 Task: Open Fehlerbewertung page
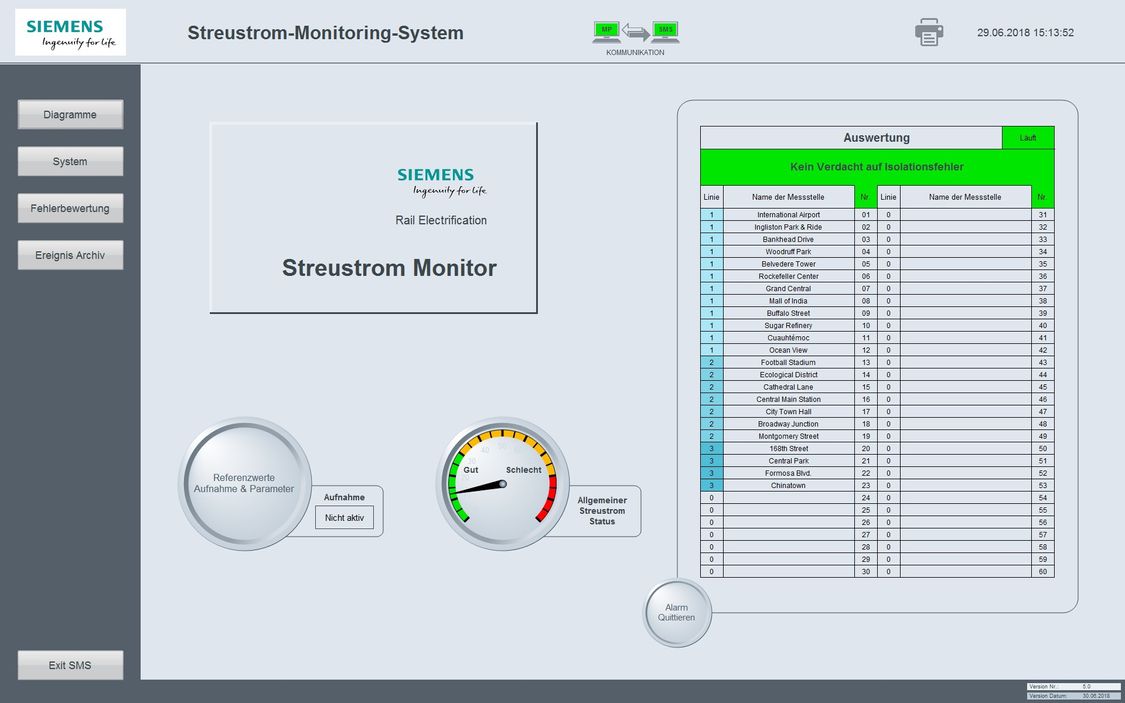[x=70, y=208]
